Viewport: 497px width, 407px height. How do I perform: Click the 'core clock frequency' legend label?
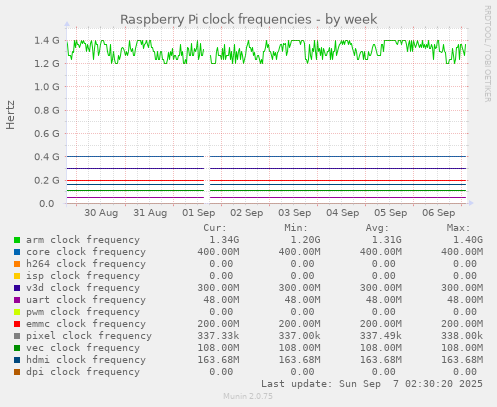[x=86, y=252]
